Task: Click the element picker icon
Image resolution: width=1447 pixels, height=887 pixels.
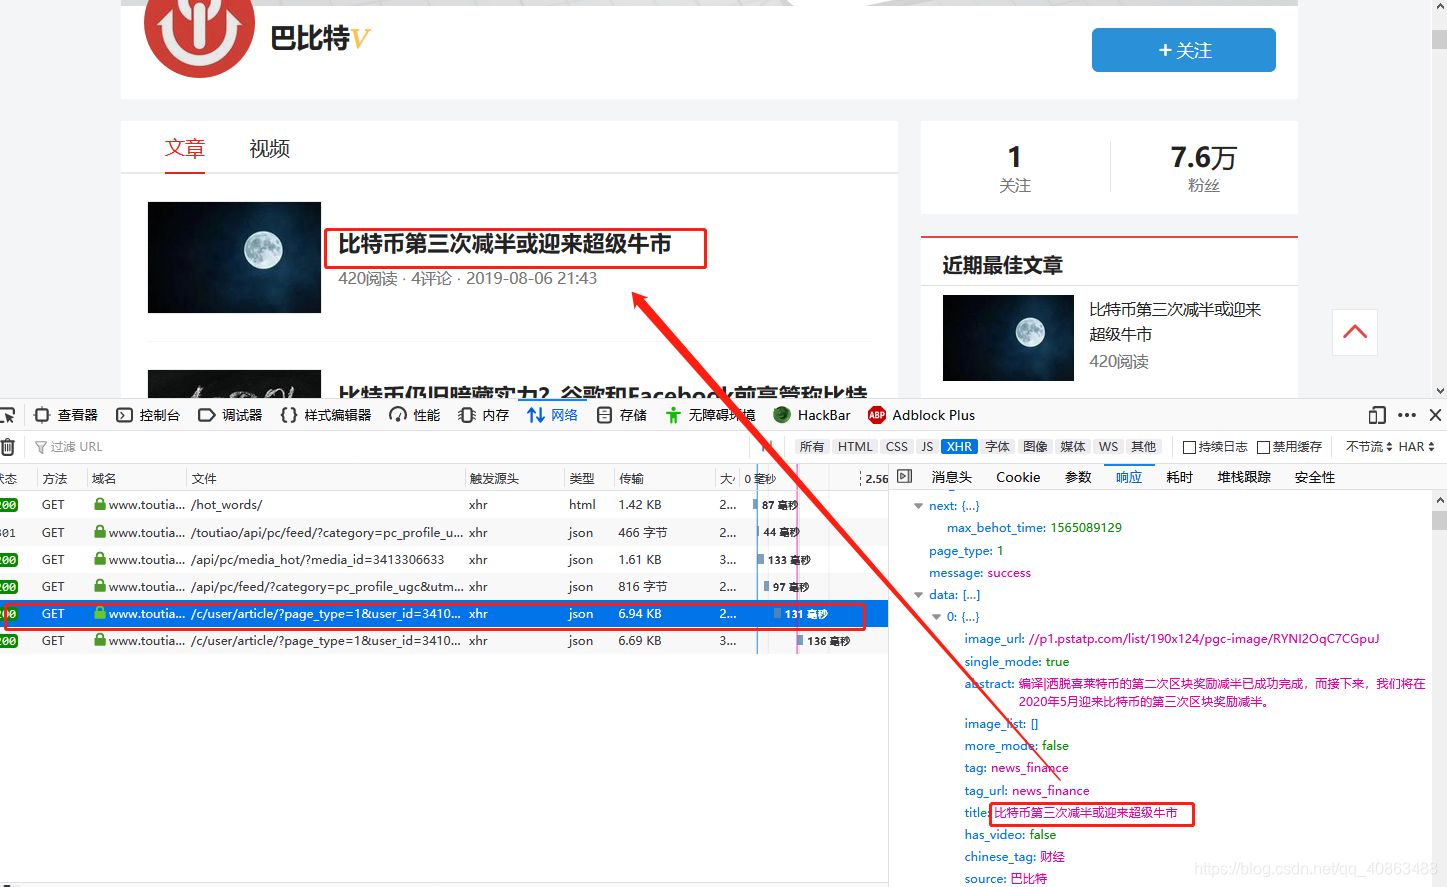Action: click(7, 415)
